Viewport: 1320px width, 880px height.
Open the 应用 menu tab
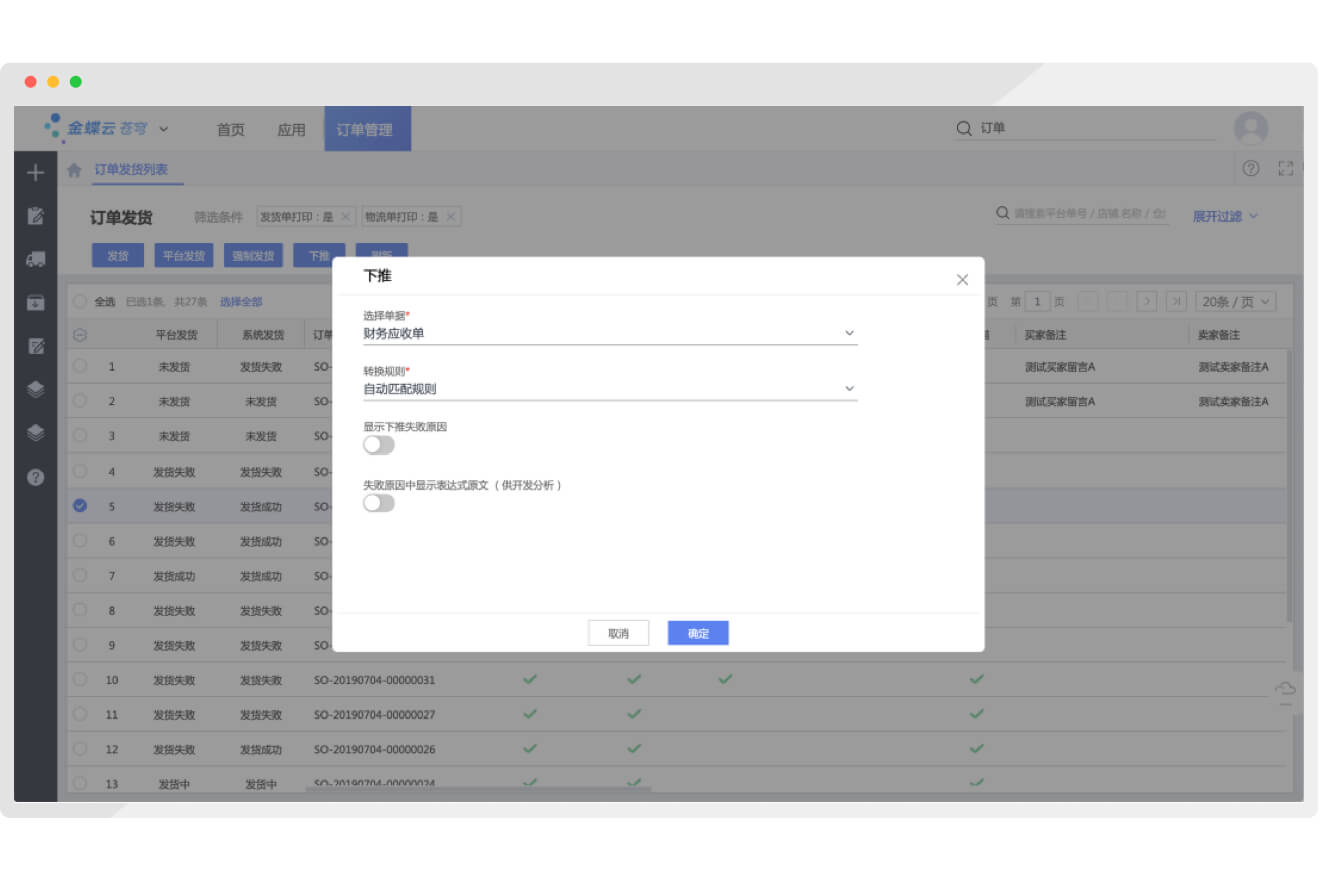(291, 130)
